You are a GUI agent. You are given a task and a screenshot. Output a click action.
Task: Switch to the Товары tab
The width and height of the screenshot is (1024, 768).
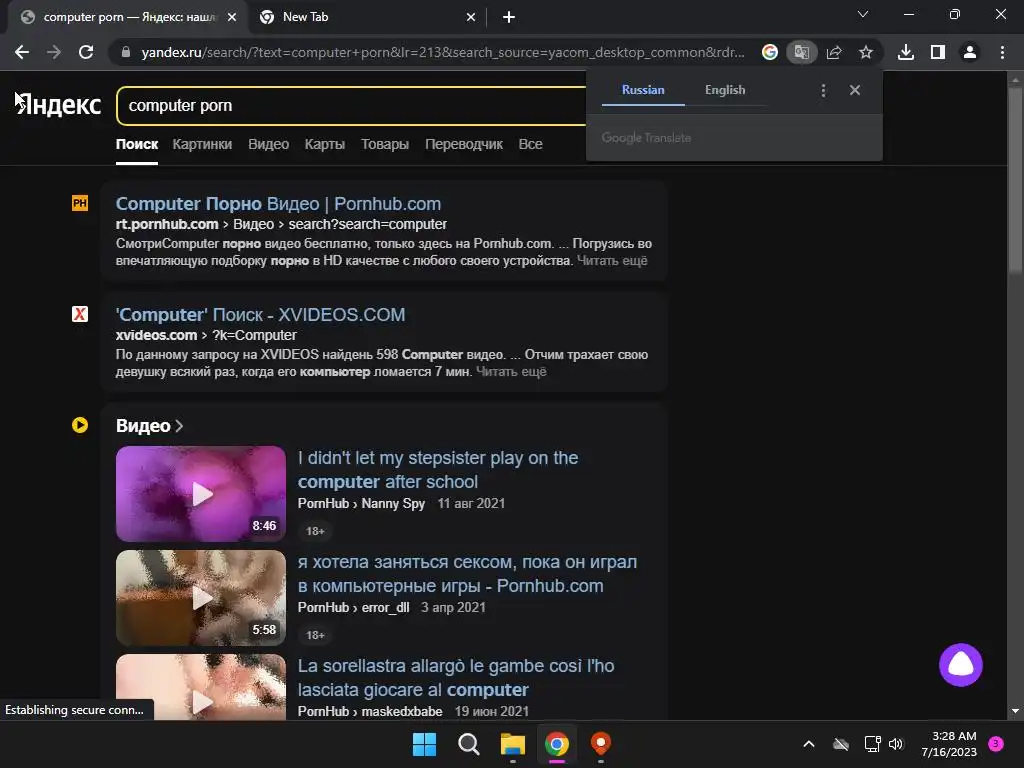coord(385,144)
